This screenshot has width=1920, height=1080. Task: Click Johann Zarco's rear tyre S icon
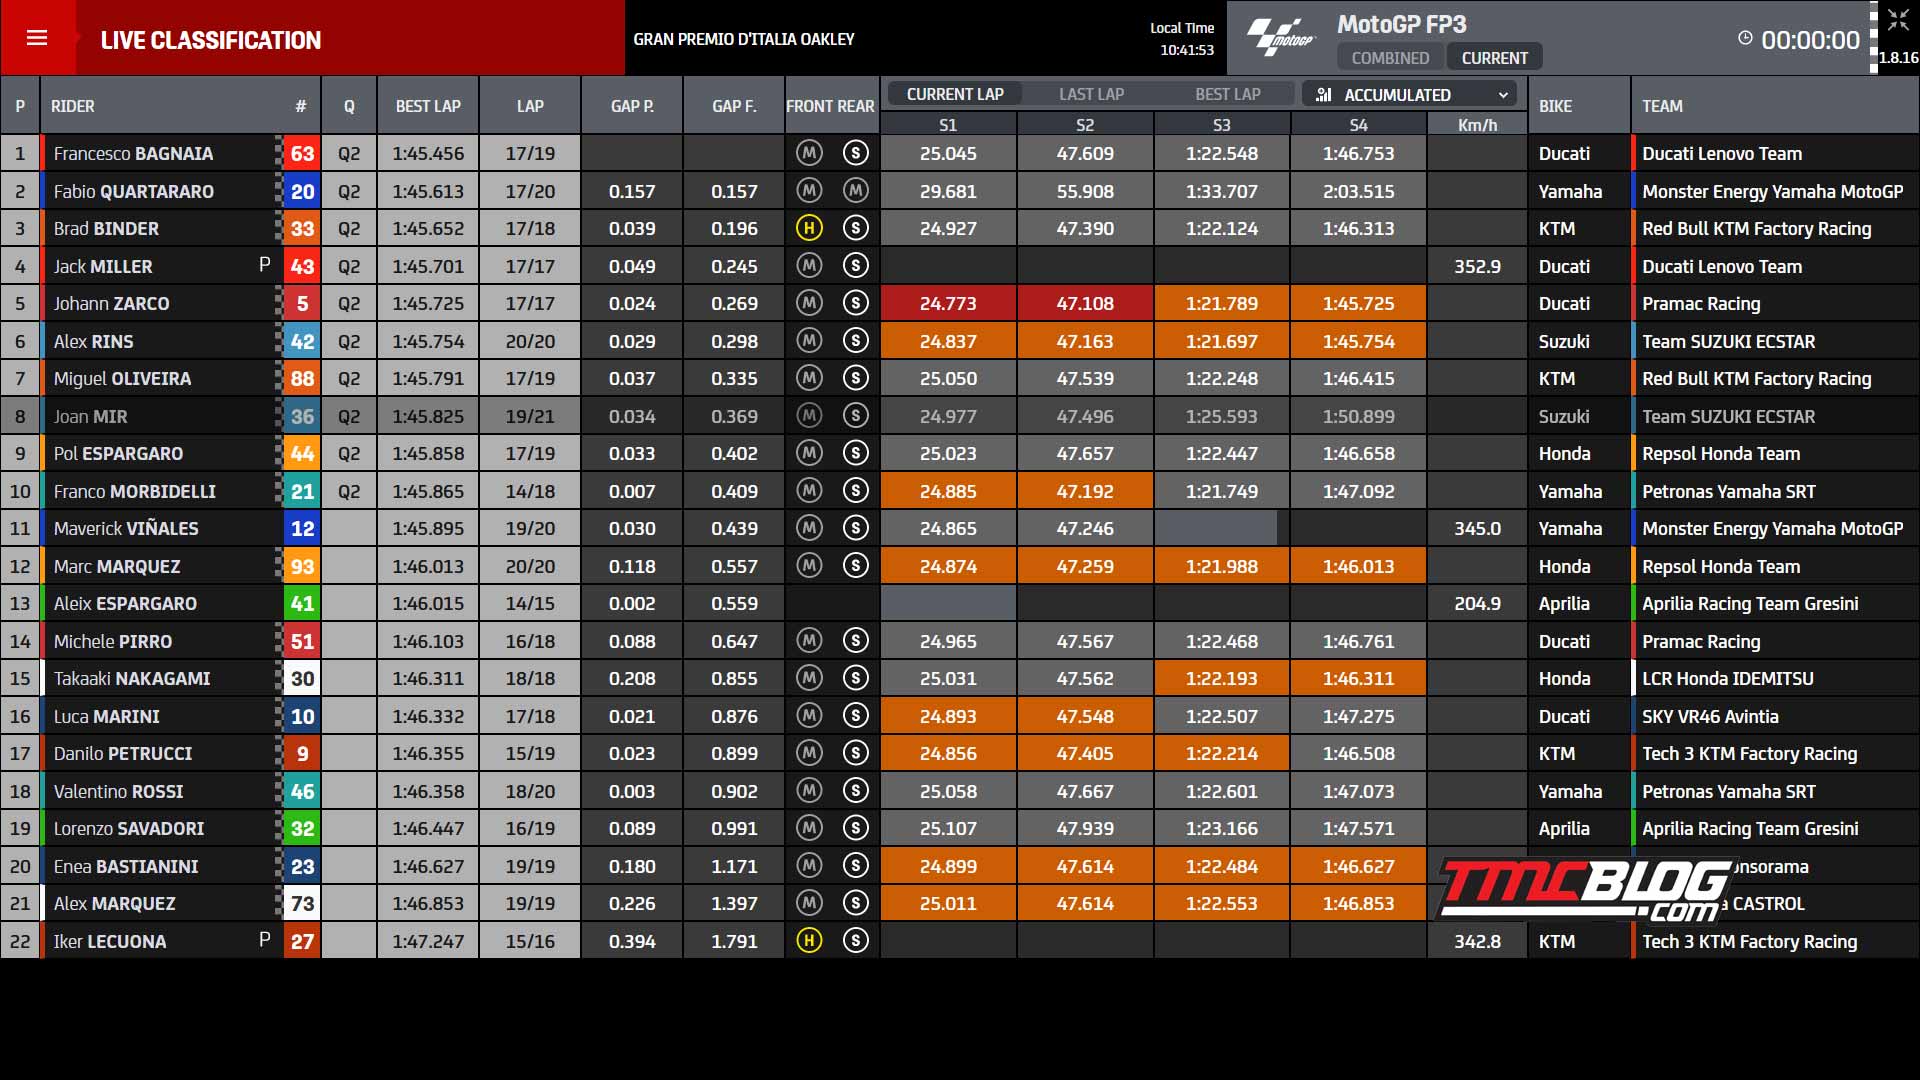(x=855, y=303)
